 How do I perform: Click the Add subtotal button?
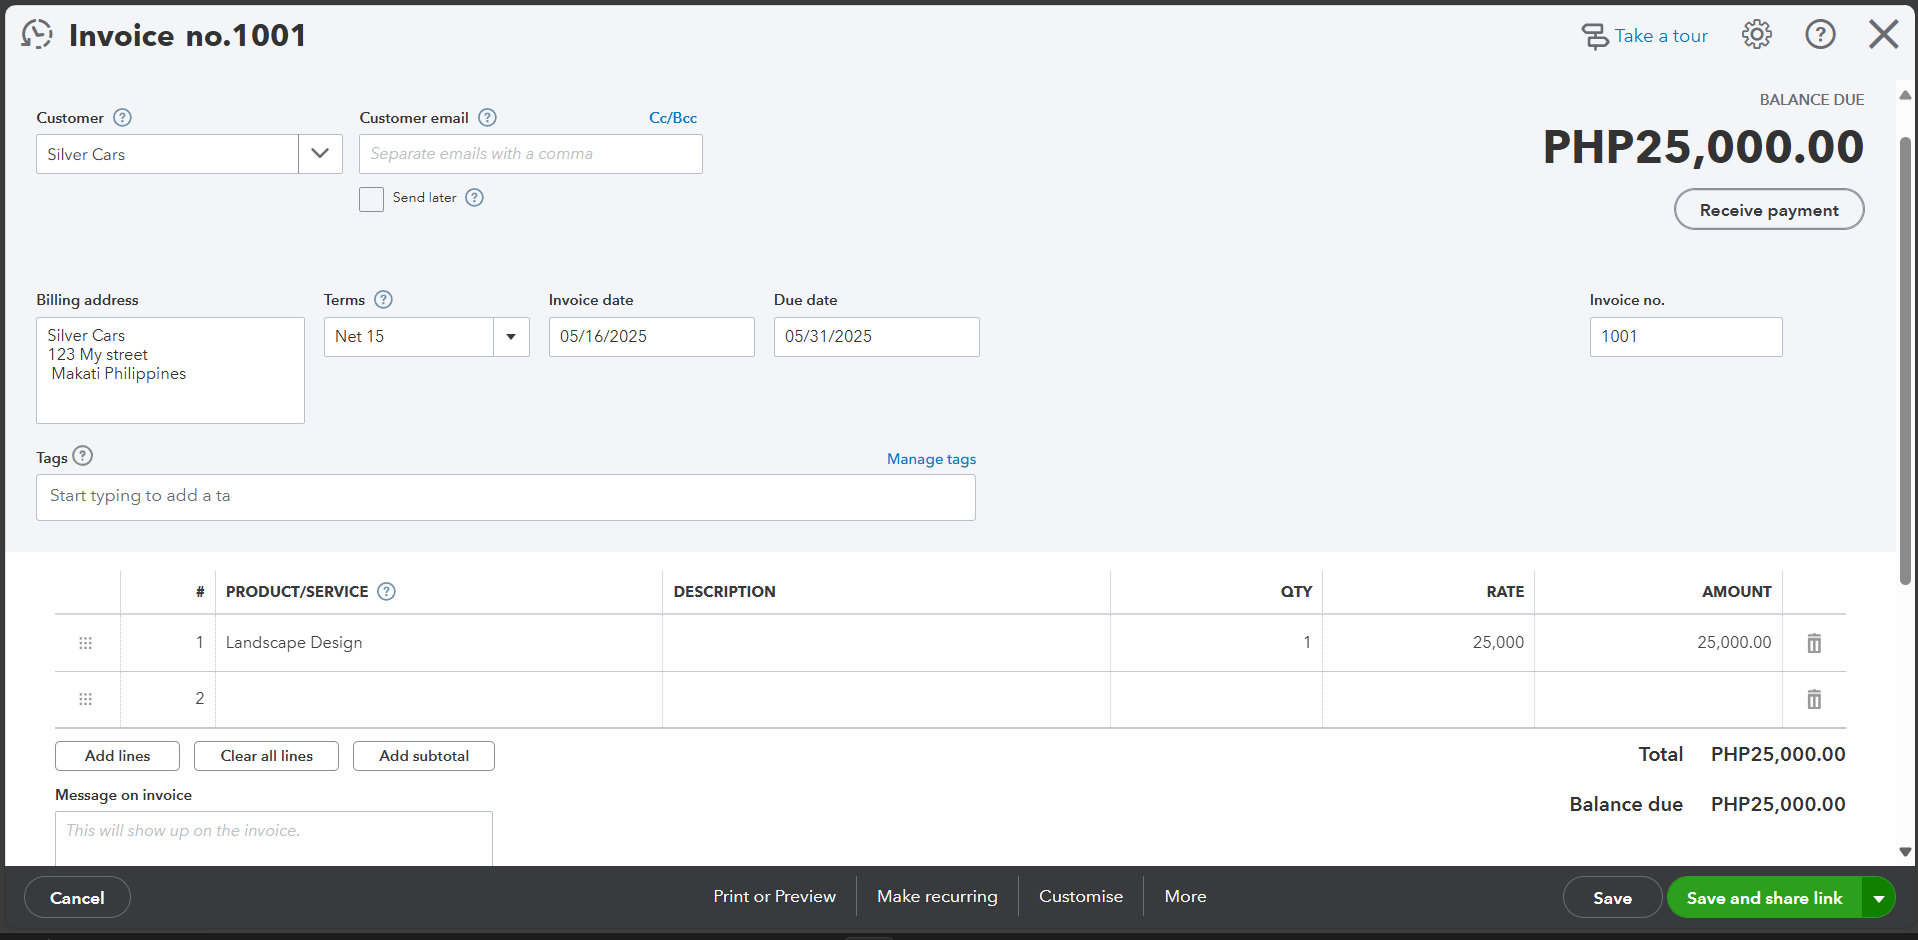424,756
